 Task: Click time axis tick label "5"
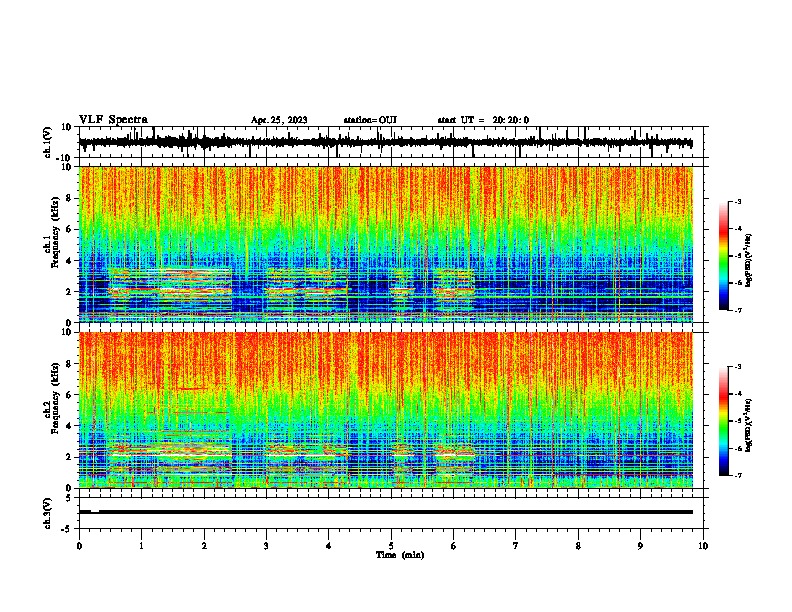point(391,546)
